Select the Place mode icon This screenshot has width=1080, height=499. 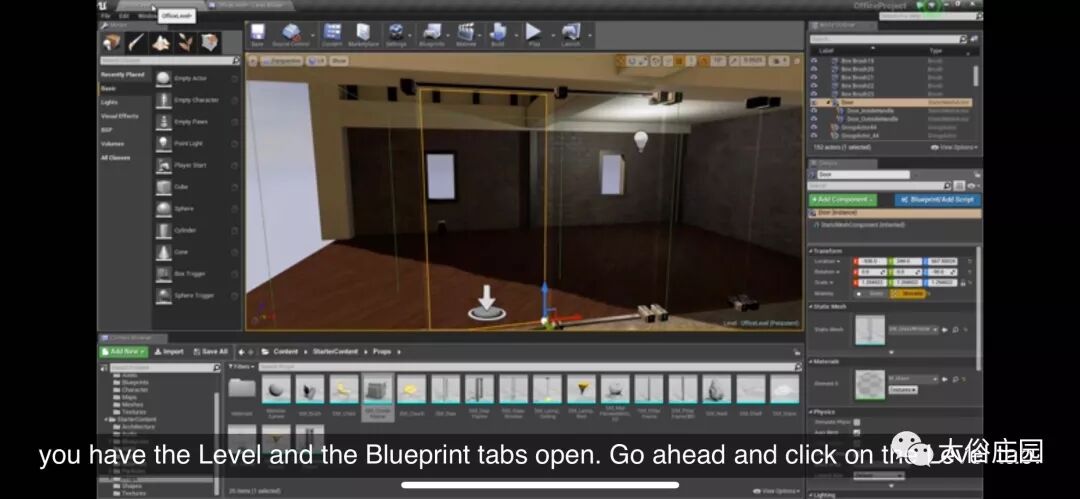coord(112,43)
